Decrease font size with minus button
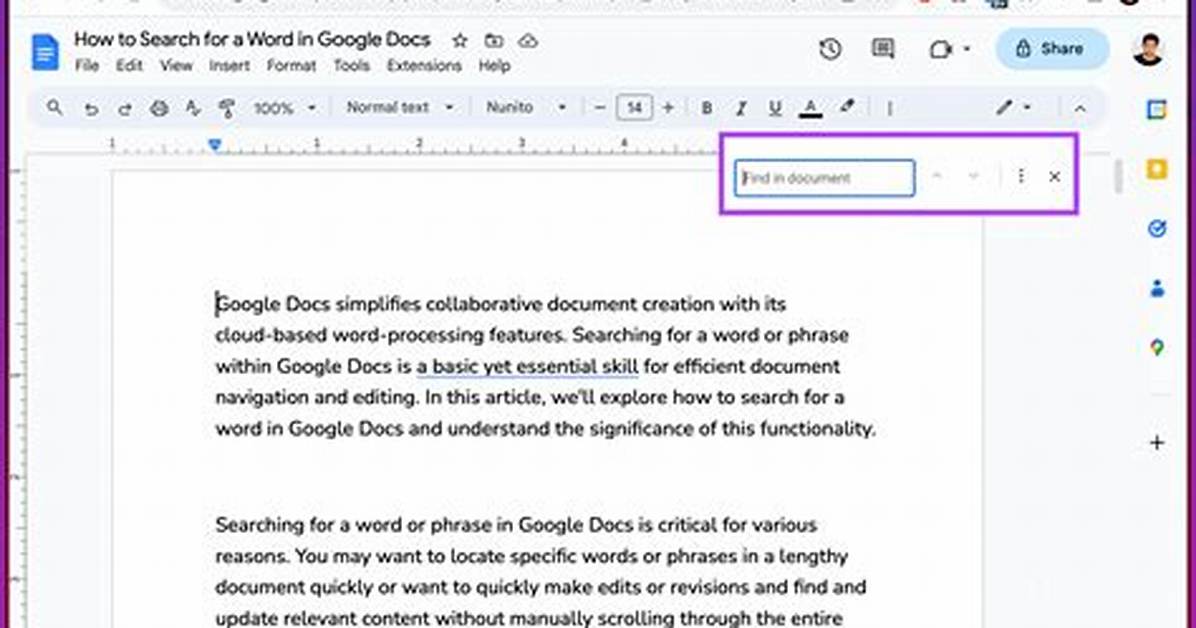 [600, 108]
